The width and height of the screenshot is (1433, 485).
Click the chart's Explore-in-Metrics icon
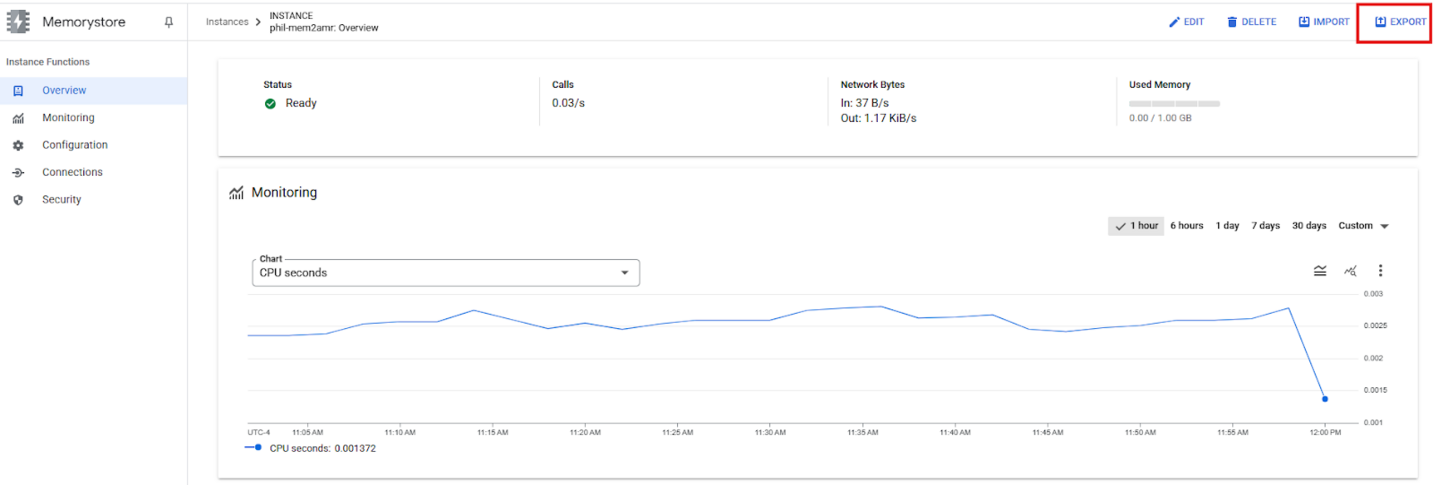[x=1351, y=271]
